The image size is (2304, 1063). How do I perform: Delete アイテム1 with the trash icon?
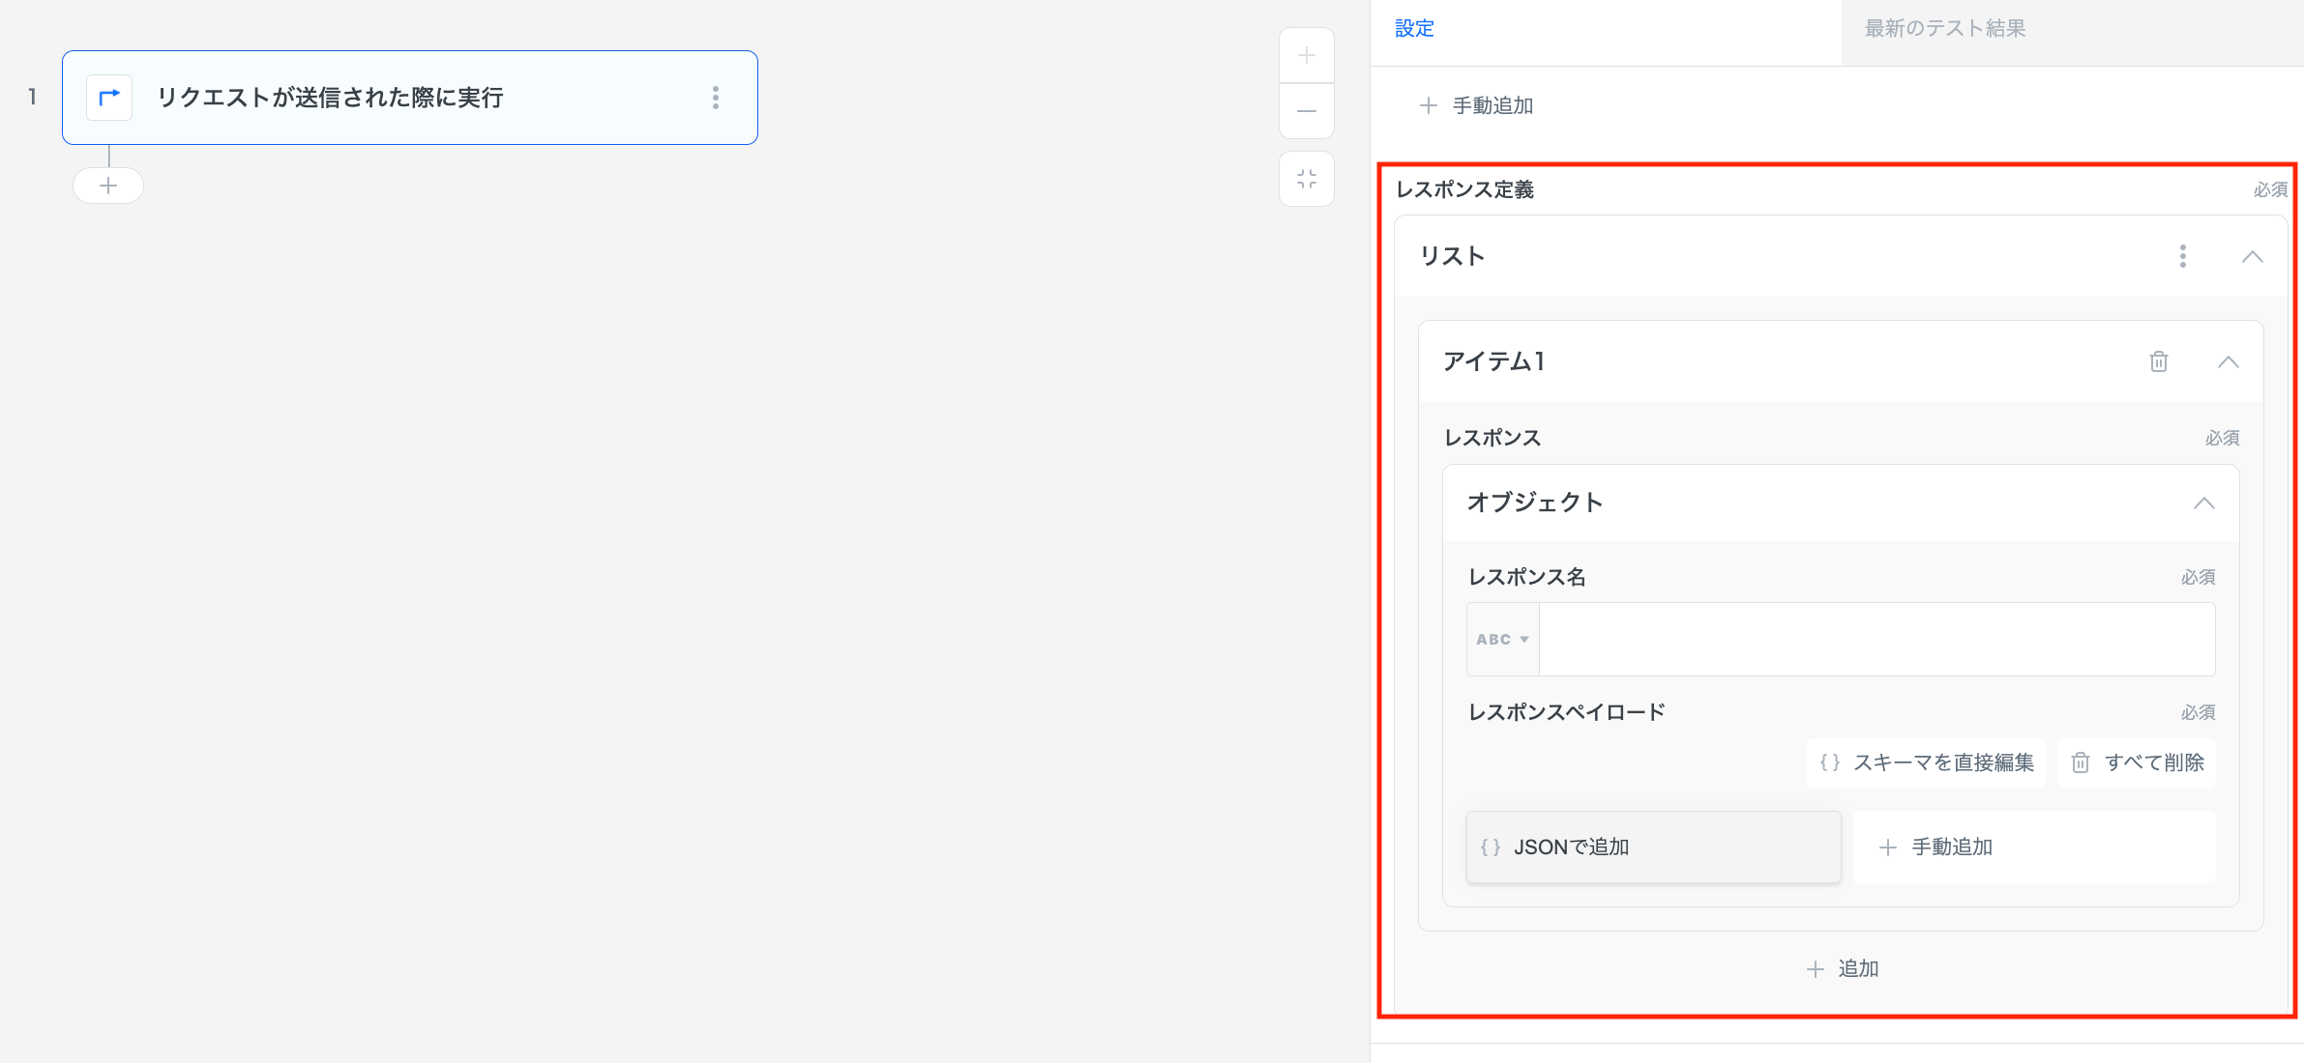2158,362
